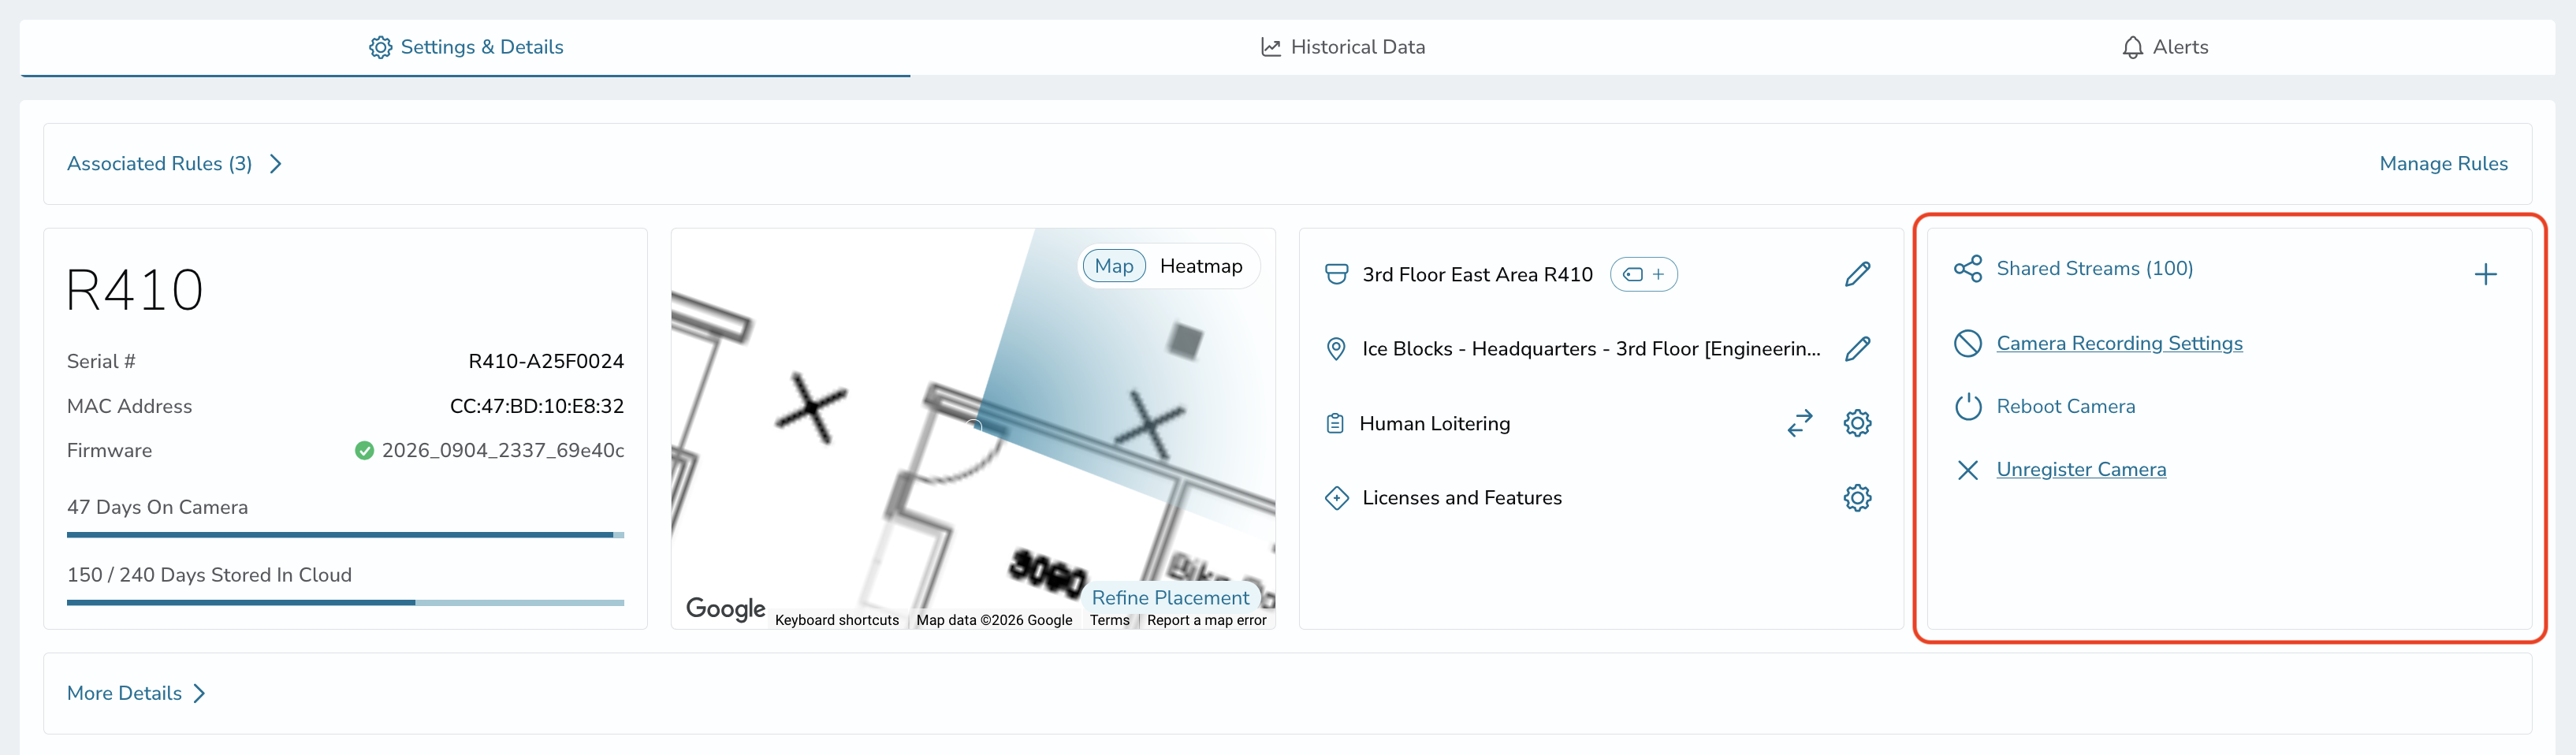
Task: Click the swap arrows icon for Human Loitering
Action: coord(1799,423)
